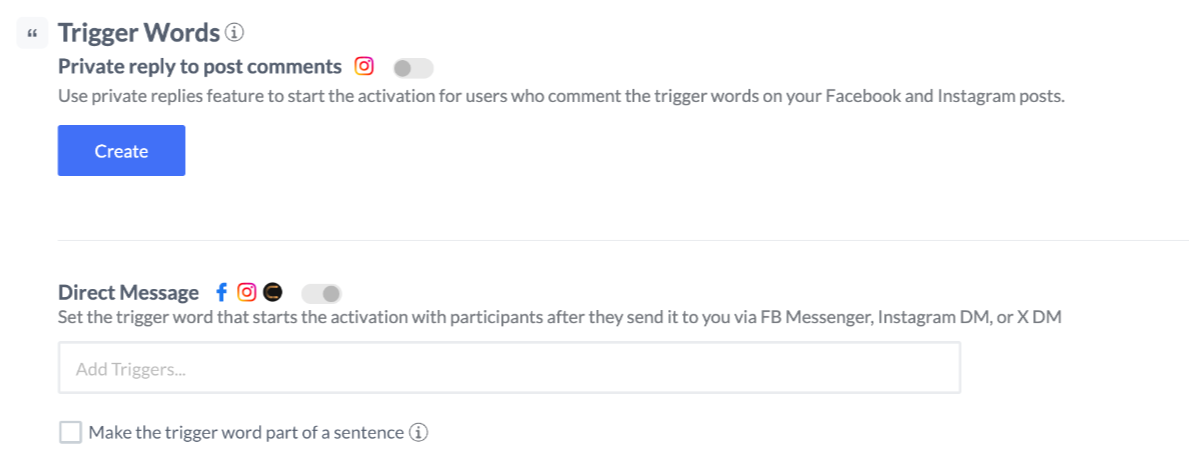Image resolution: width=1189 pixels, height=466 pixels.
Task: Click the Facebook icon beside Direct Message
Action: (221, 293)
